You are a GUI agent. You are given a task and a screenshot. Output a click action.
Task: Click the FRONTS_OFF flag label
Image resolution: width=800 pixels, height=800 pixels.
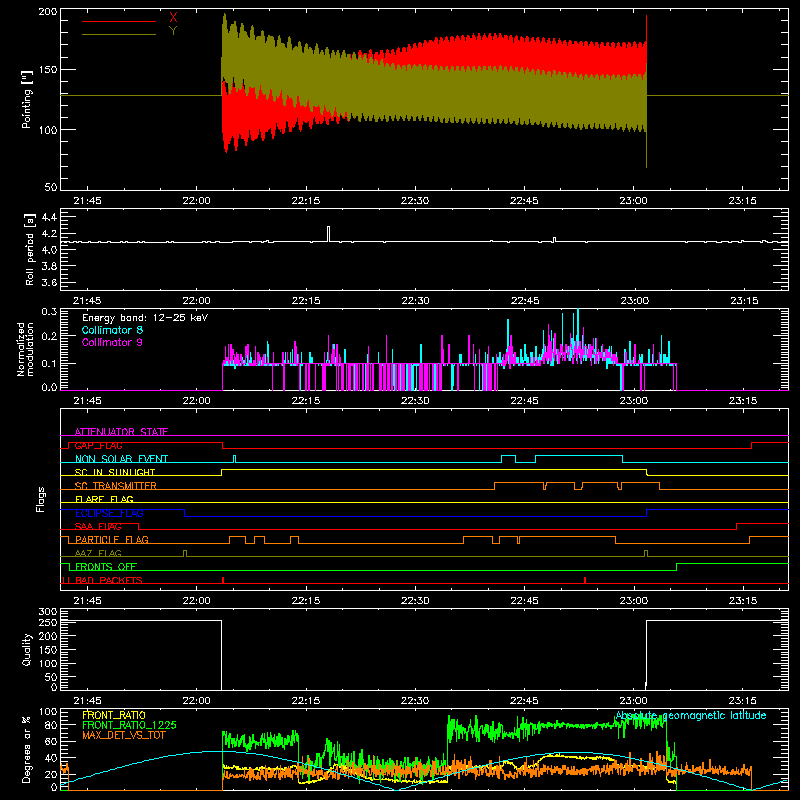(x=106, y=566)
